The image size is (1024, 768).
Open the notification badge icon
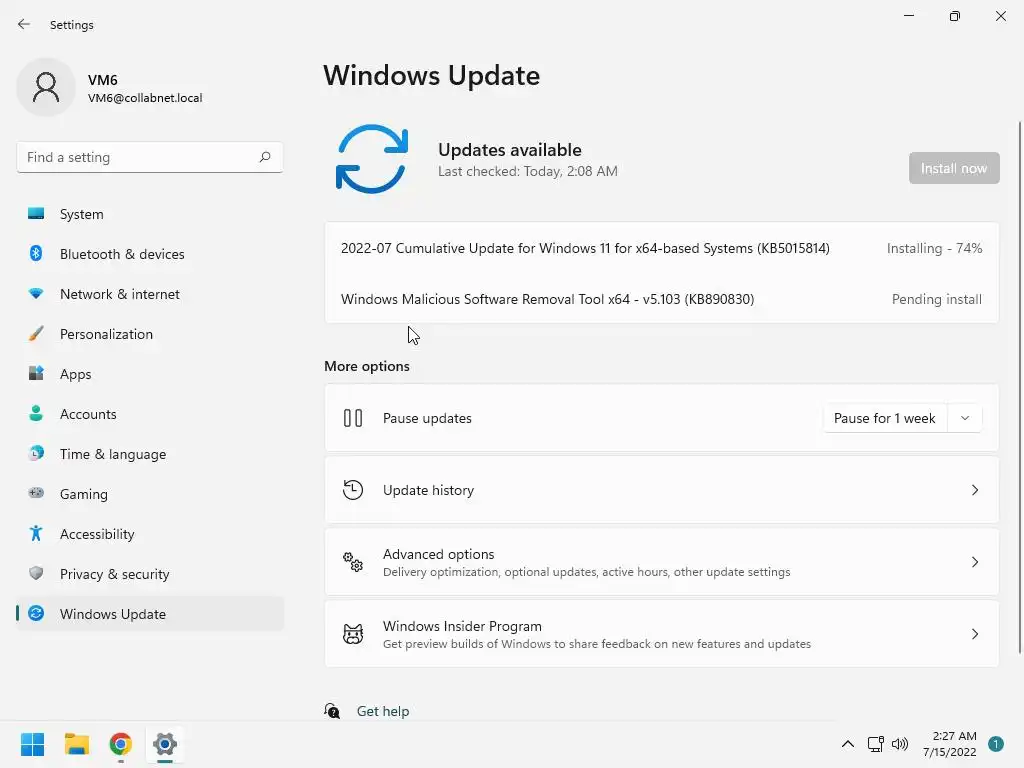tap(996, 744)
